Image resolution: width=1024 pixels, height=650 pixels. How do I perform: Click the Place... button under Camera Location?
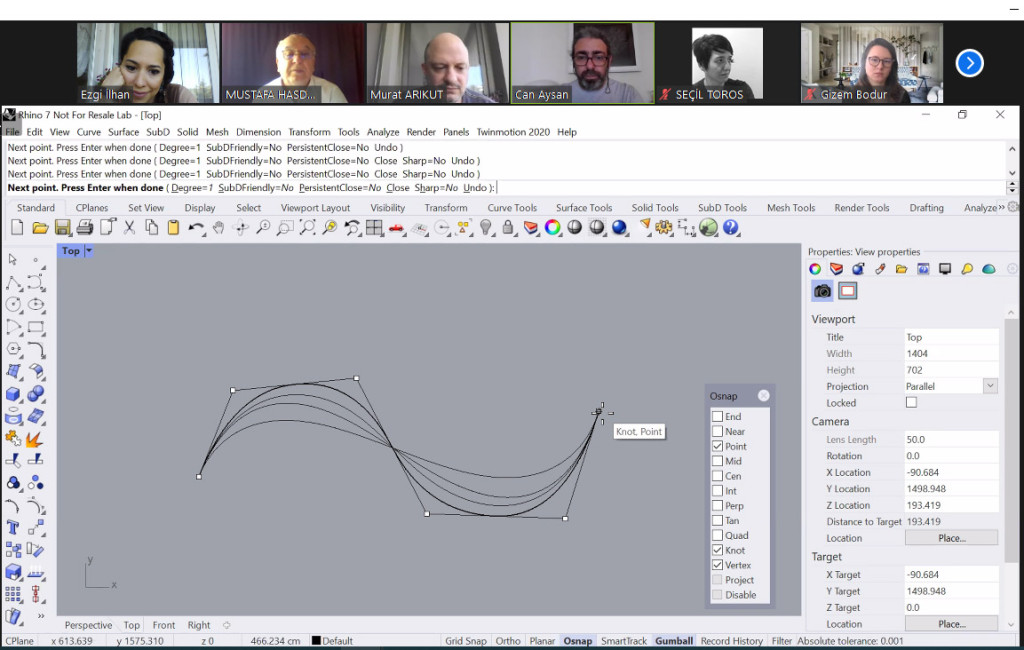(x=951, y=538)
